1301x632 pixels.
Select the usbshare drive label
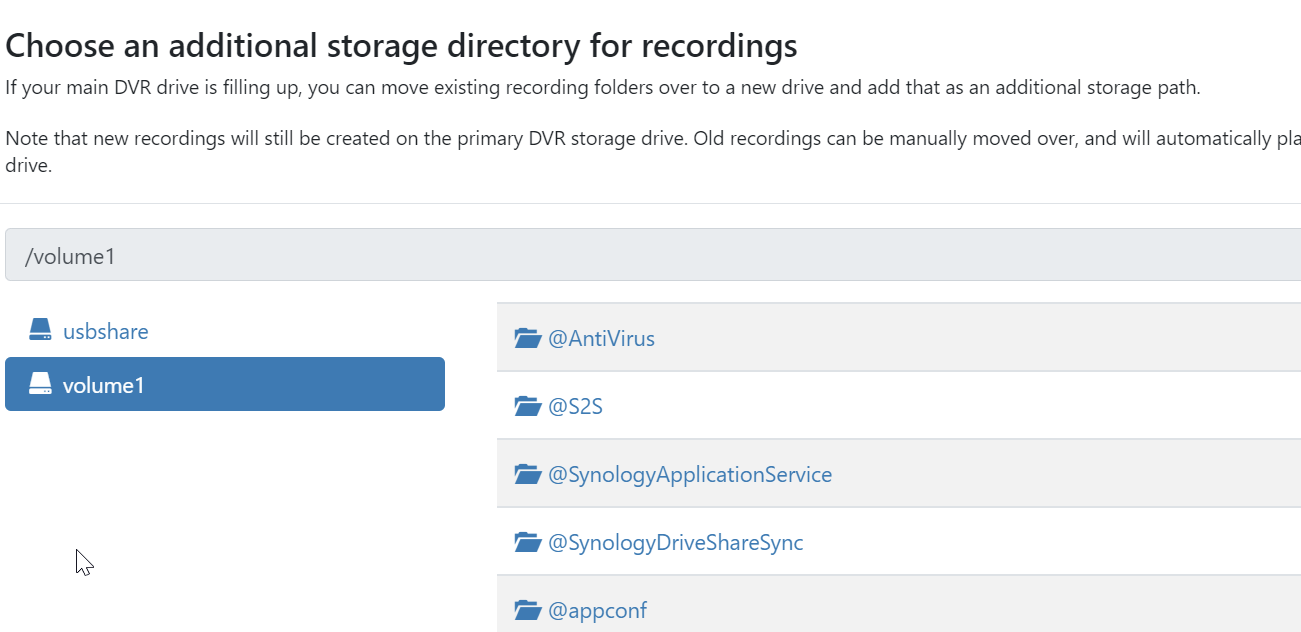click(x=106, y=331)
